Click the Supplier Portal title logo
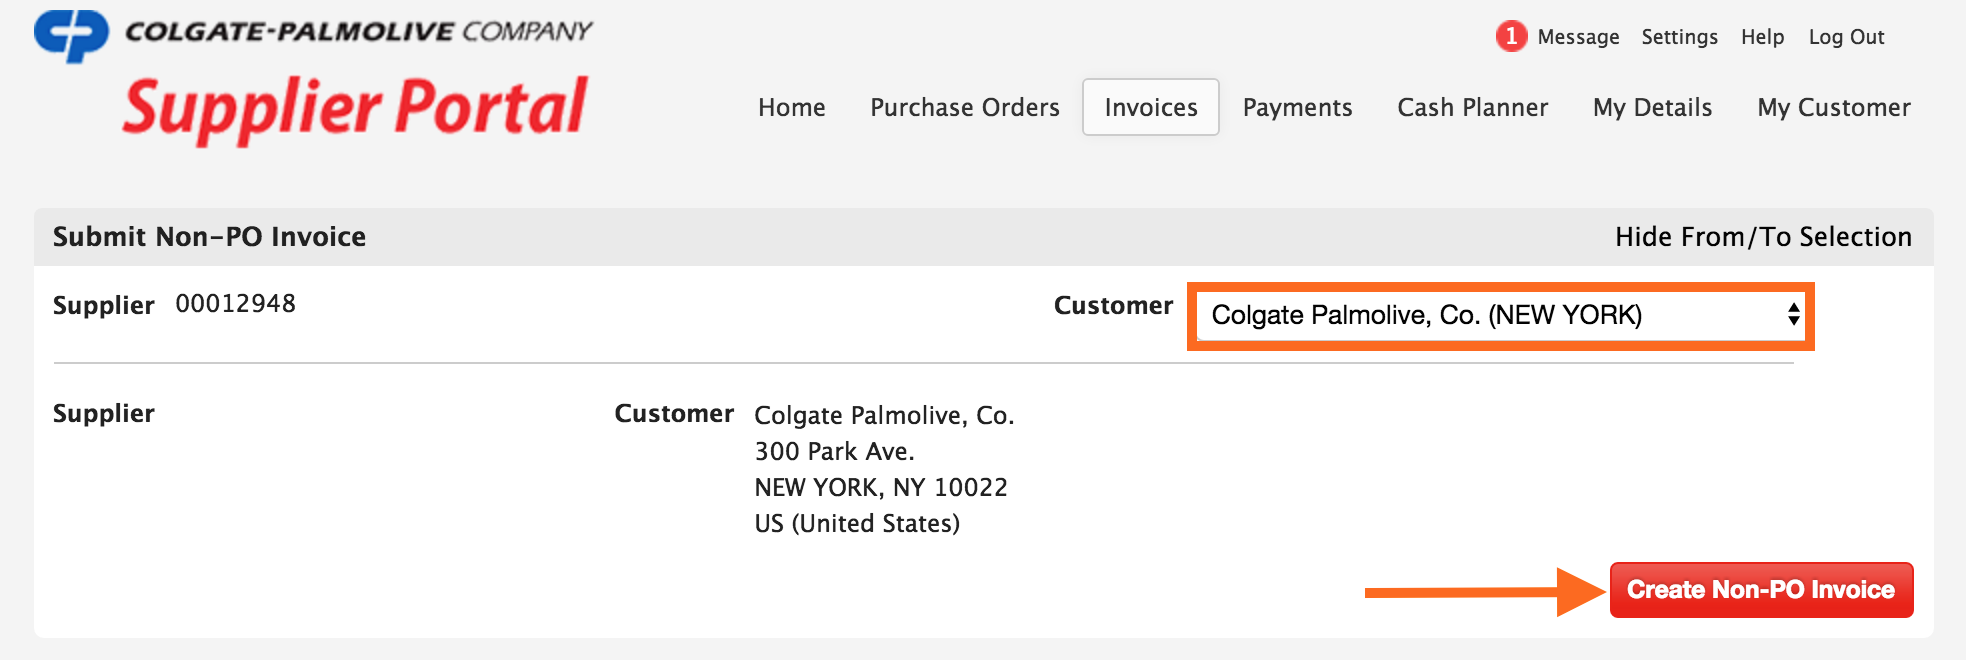The width and height of the screenshot is (1966, 660). click(355, 108)
